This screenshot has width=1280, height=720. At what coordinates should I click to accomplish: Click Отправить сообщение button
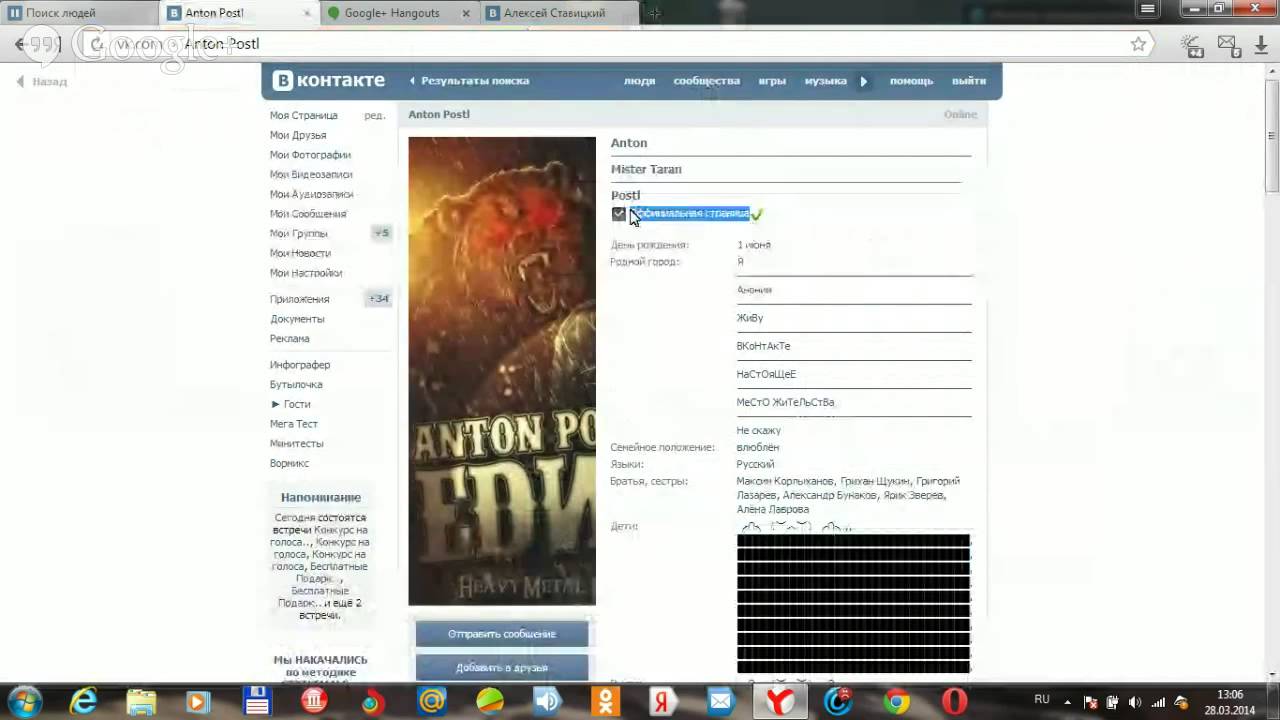502,634
